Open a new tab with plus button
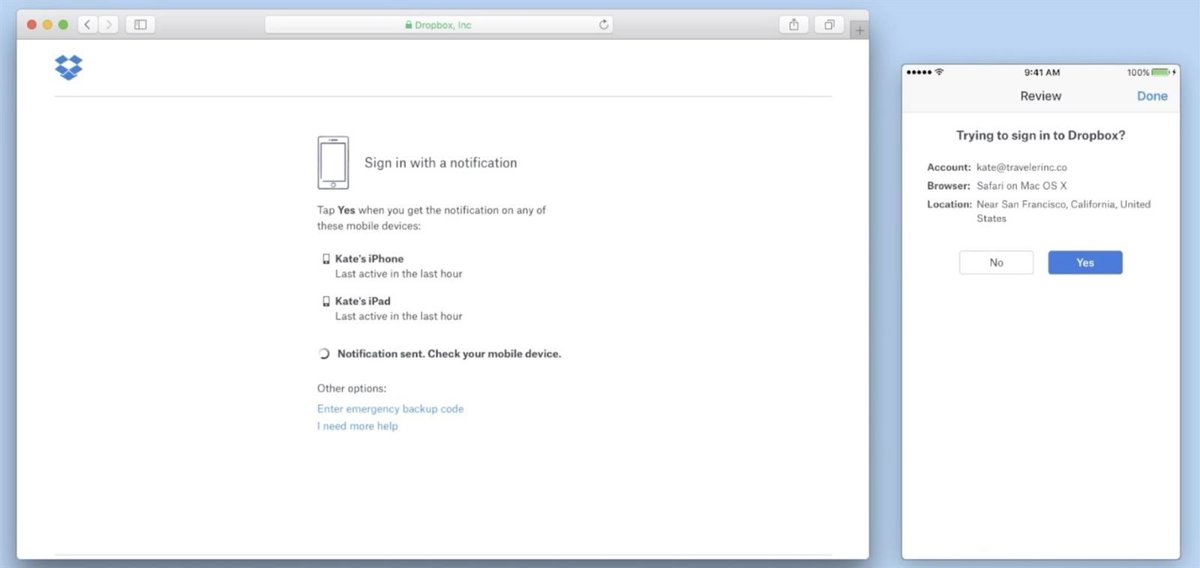This screenshot has height=568, width=1200. 858,31
